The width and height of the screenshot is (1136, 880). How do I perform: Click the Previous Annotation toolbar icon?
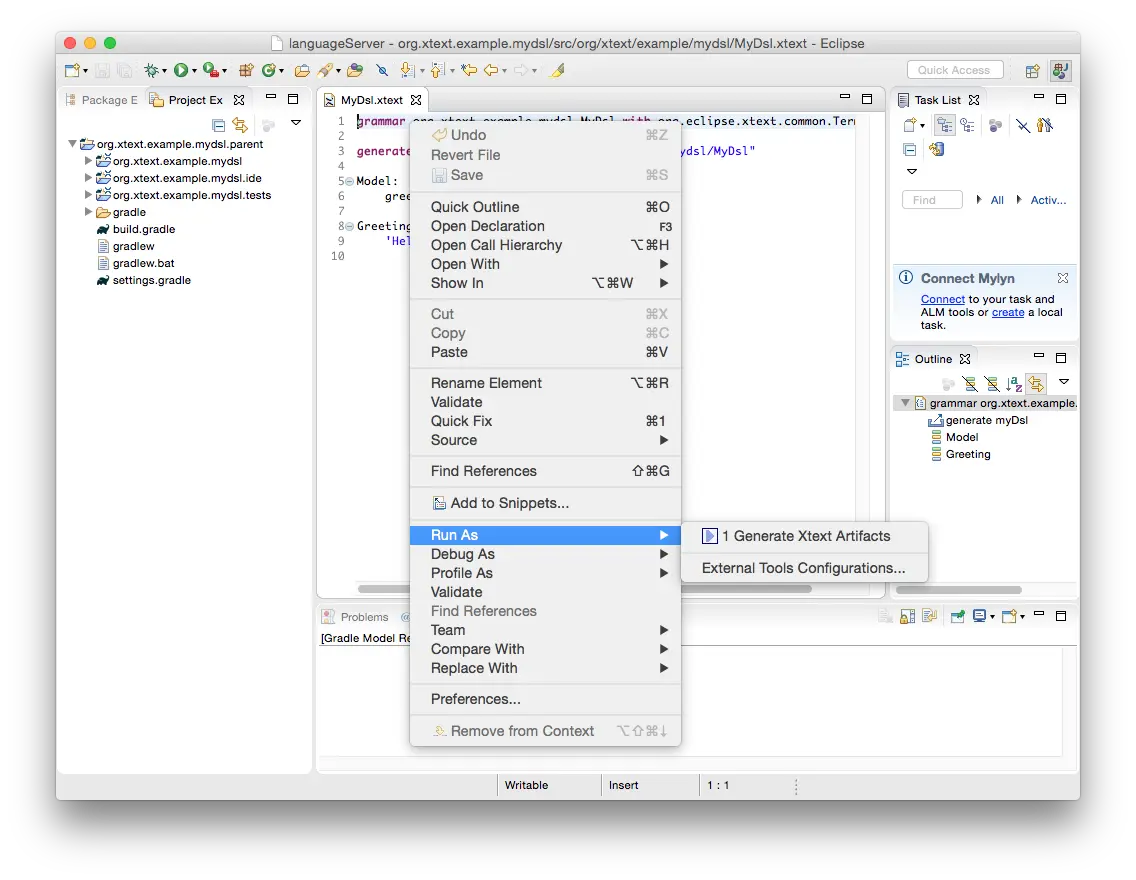point(437,70)
